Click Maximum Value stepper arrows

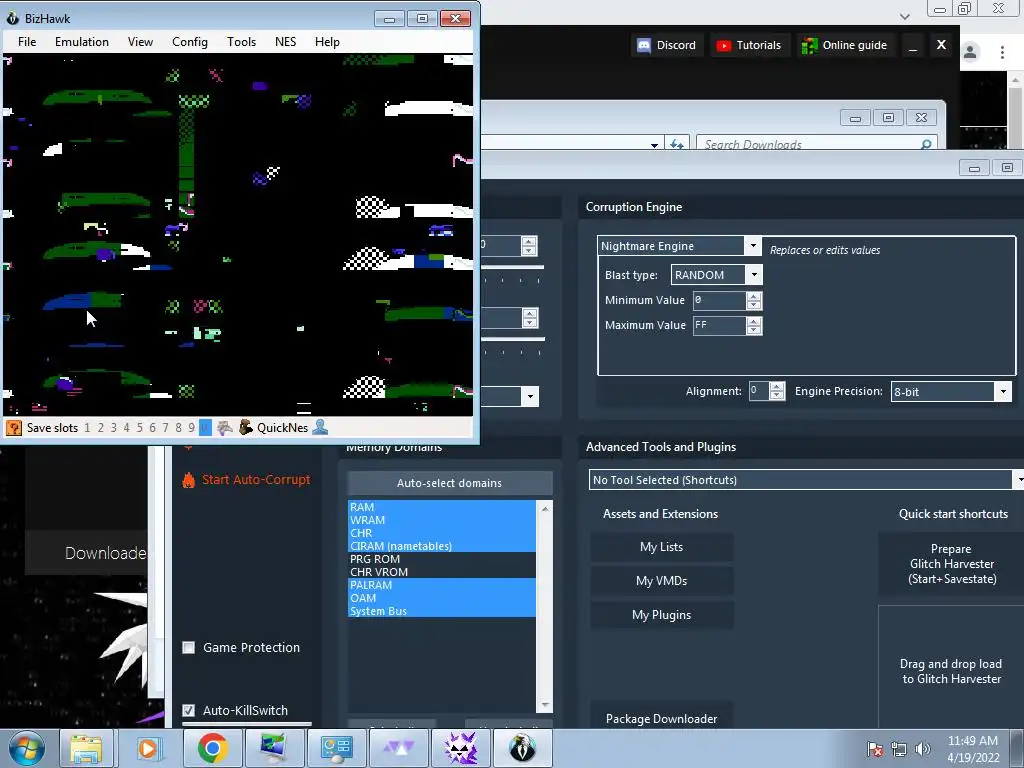pyautogui.click(x=754, y=325)
